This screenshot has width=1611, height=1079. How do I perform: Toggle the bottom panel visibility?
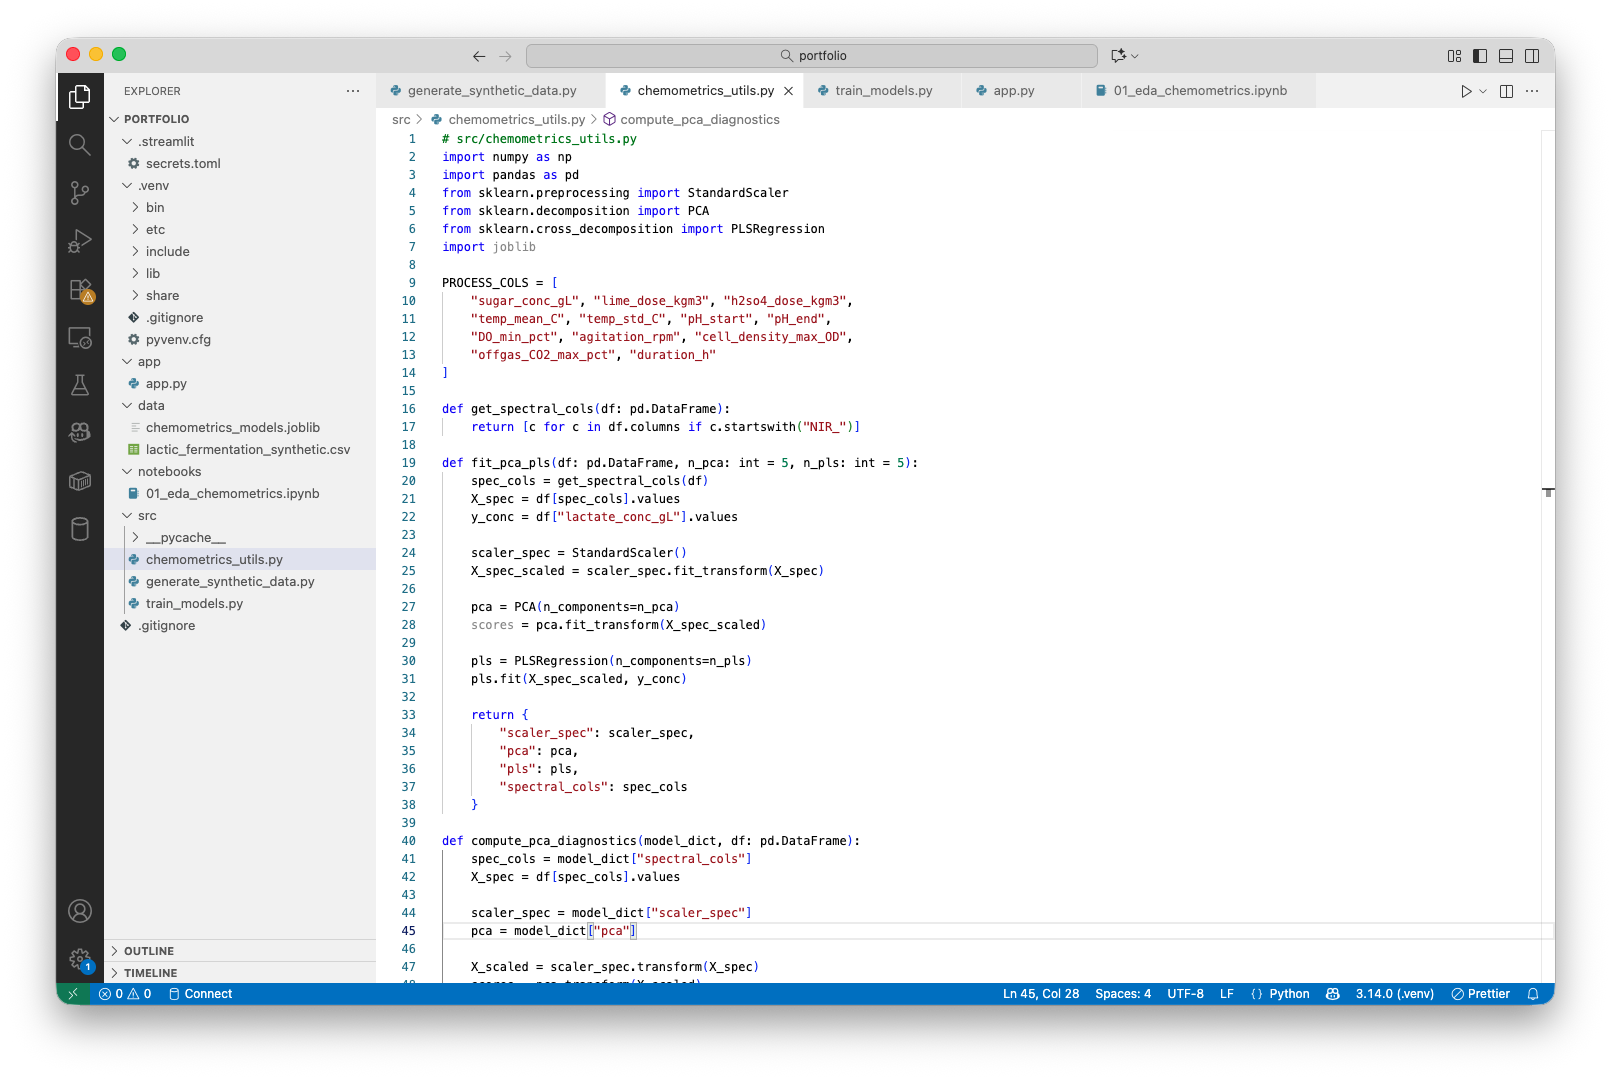click(x=1506, y=56)
